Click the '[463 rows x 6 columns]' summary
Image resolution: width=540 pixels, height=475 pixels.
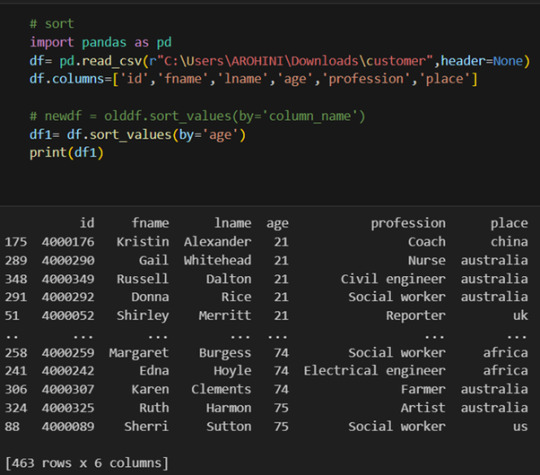[x=87, y=463]
